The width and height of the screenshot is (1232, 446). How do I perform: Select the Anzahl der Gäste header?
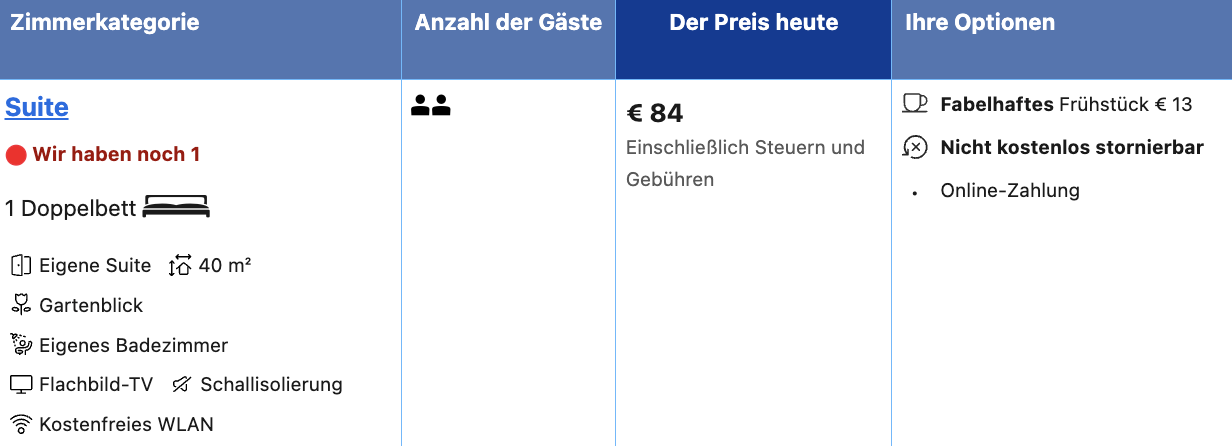pos(508,23)
